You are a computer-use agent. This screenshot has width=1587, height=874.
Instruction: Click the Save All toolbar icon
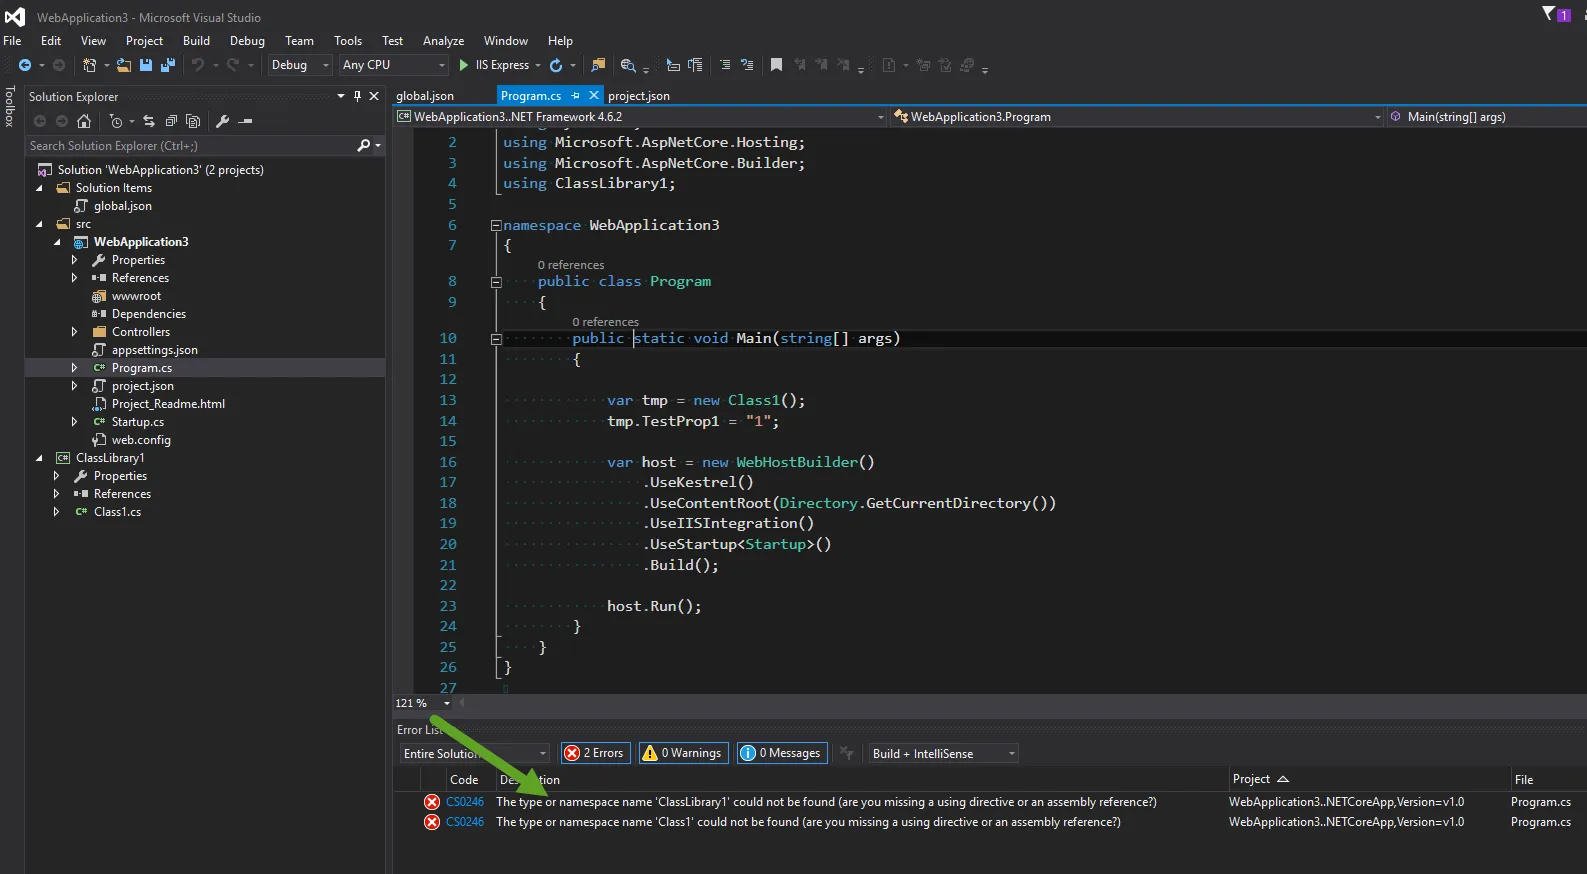pos(168,65)
